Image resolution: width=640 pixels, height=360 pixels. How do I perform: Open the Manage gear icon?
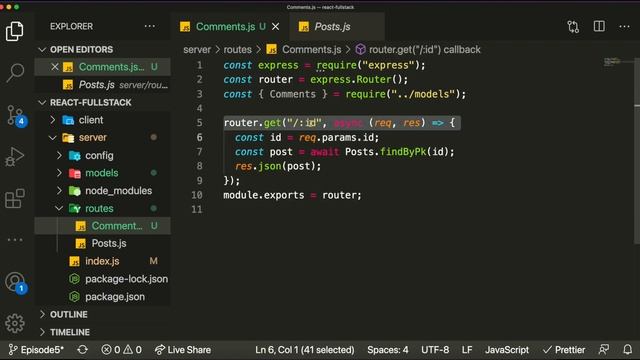point(15,323)
